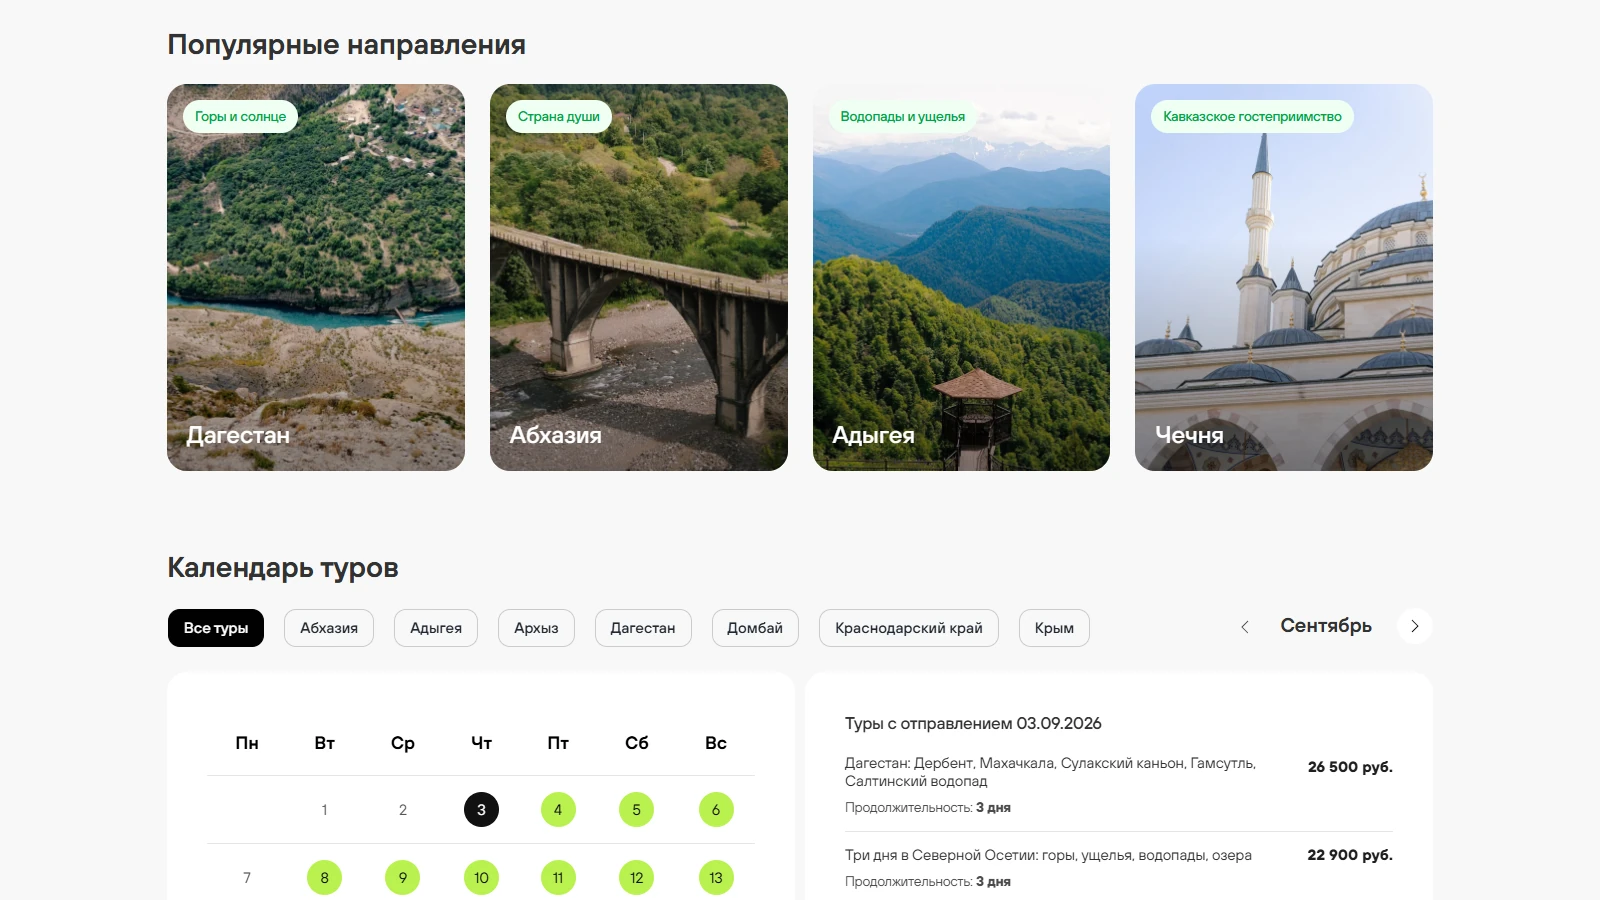Open Три дня в Северной Осетии tour

1048,855
